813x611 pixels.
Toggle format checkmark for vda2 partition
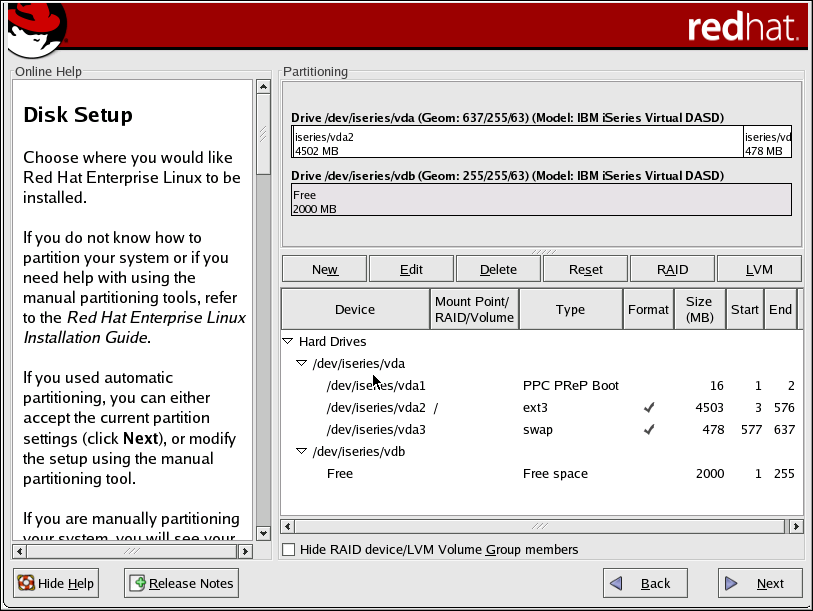pos(648,408)
